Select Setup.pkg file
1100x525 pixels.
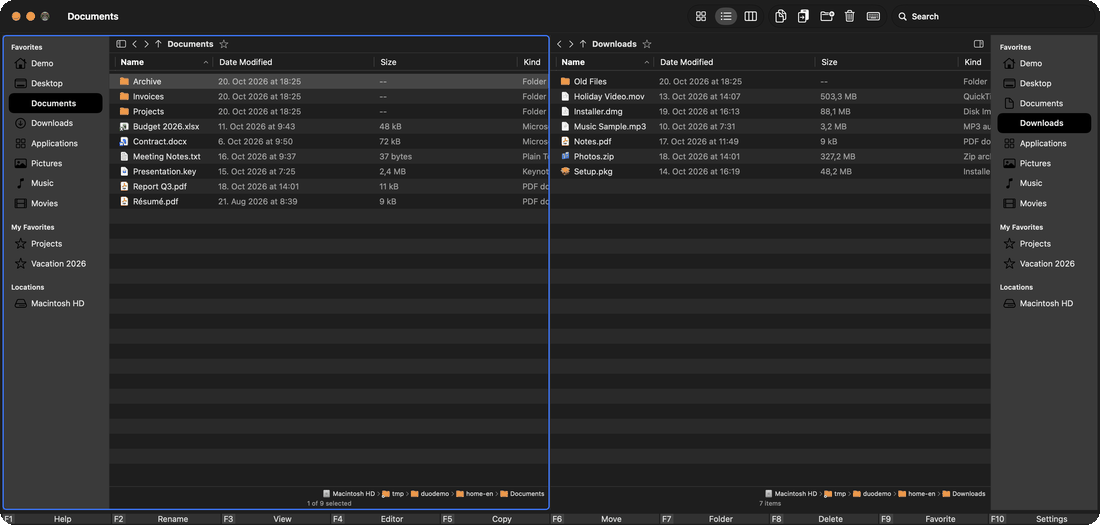(770, 171)
